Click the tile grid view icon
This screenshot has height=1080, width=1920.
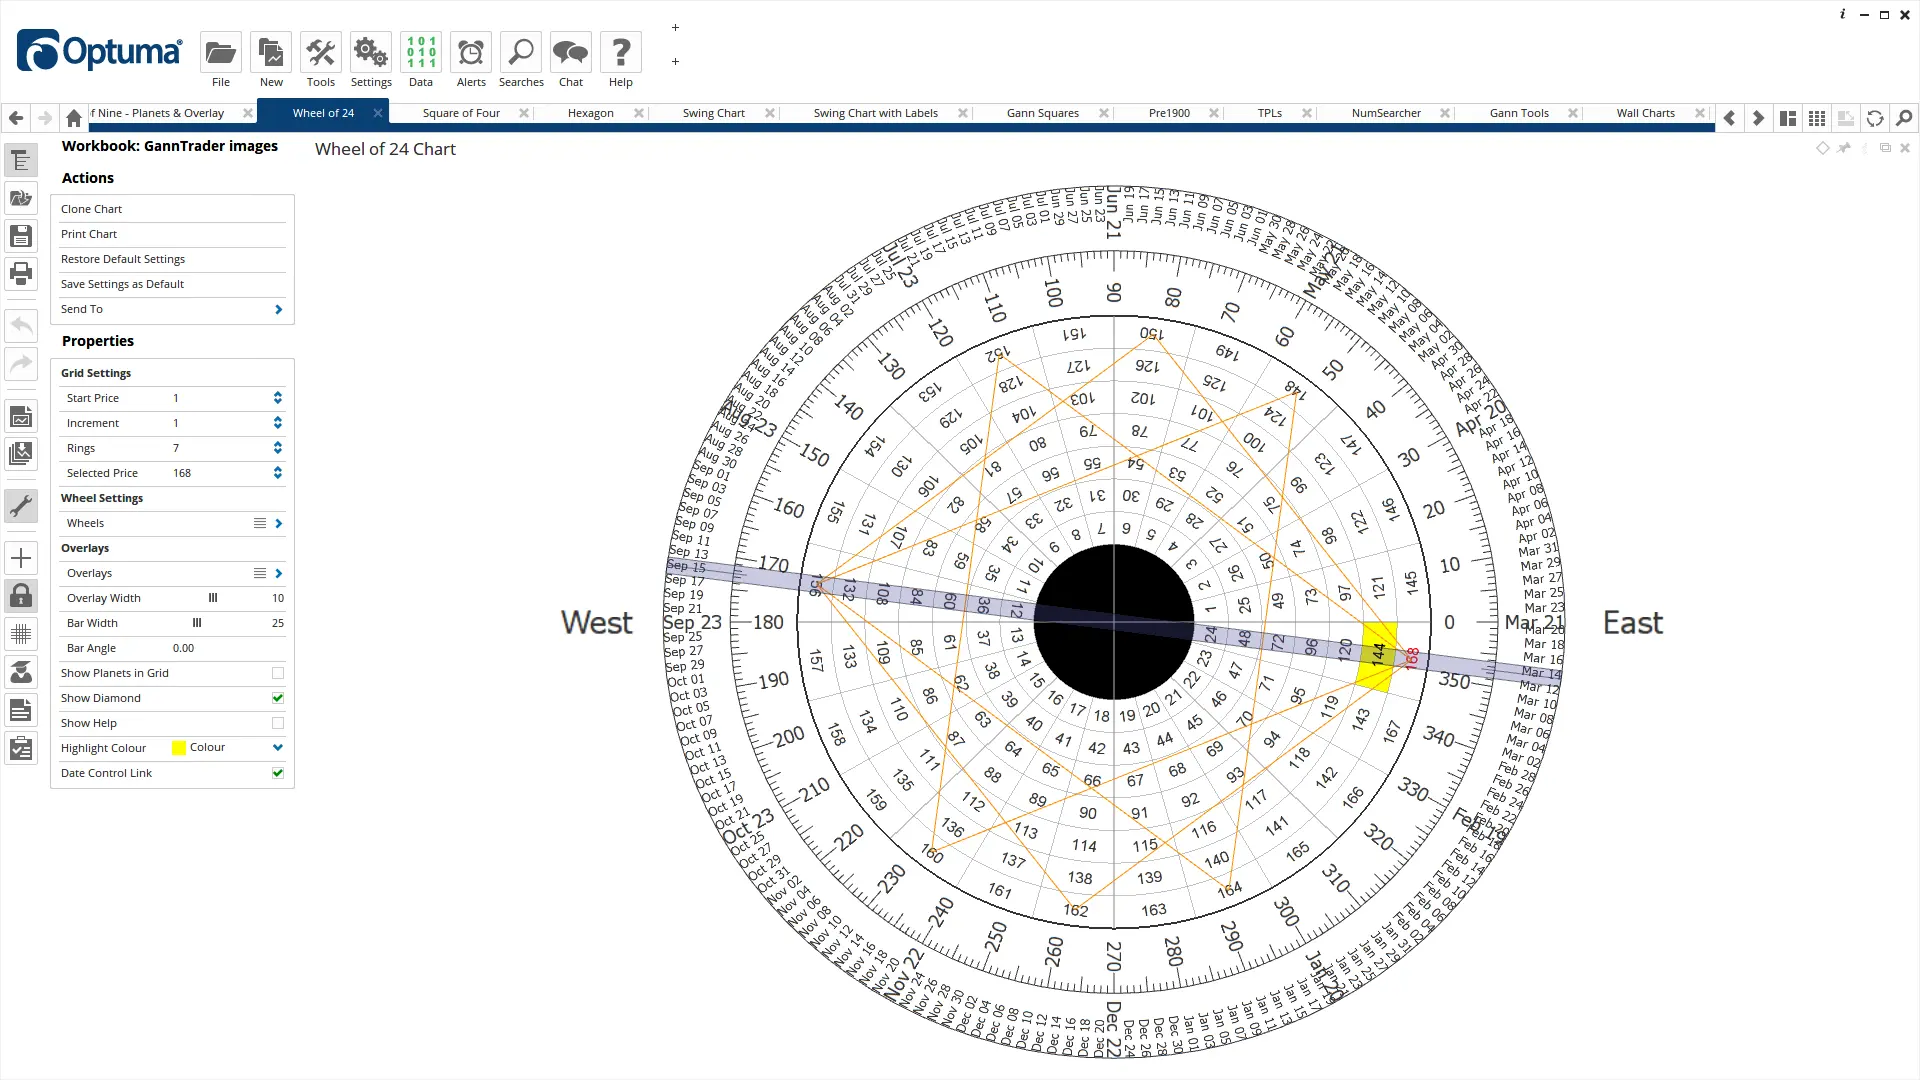point(1817,118)
